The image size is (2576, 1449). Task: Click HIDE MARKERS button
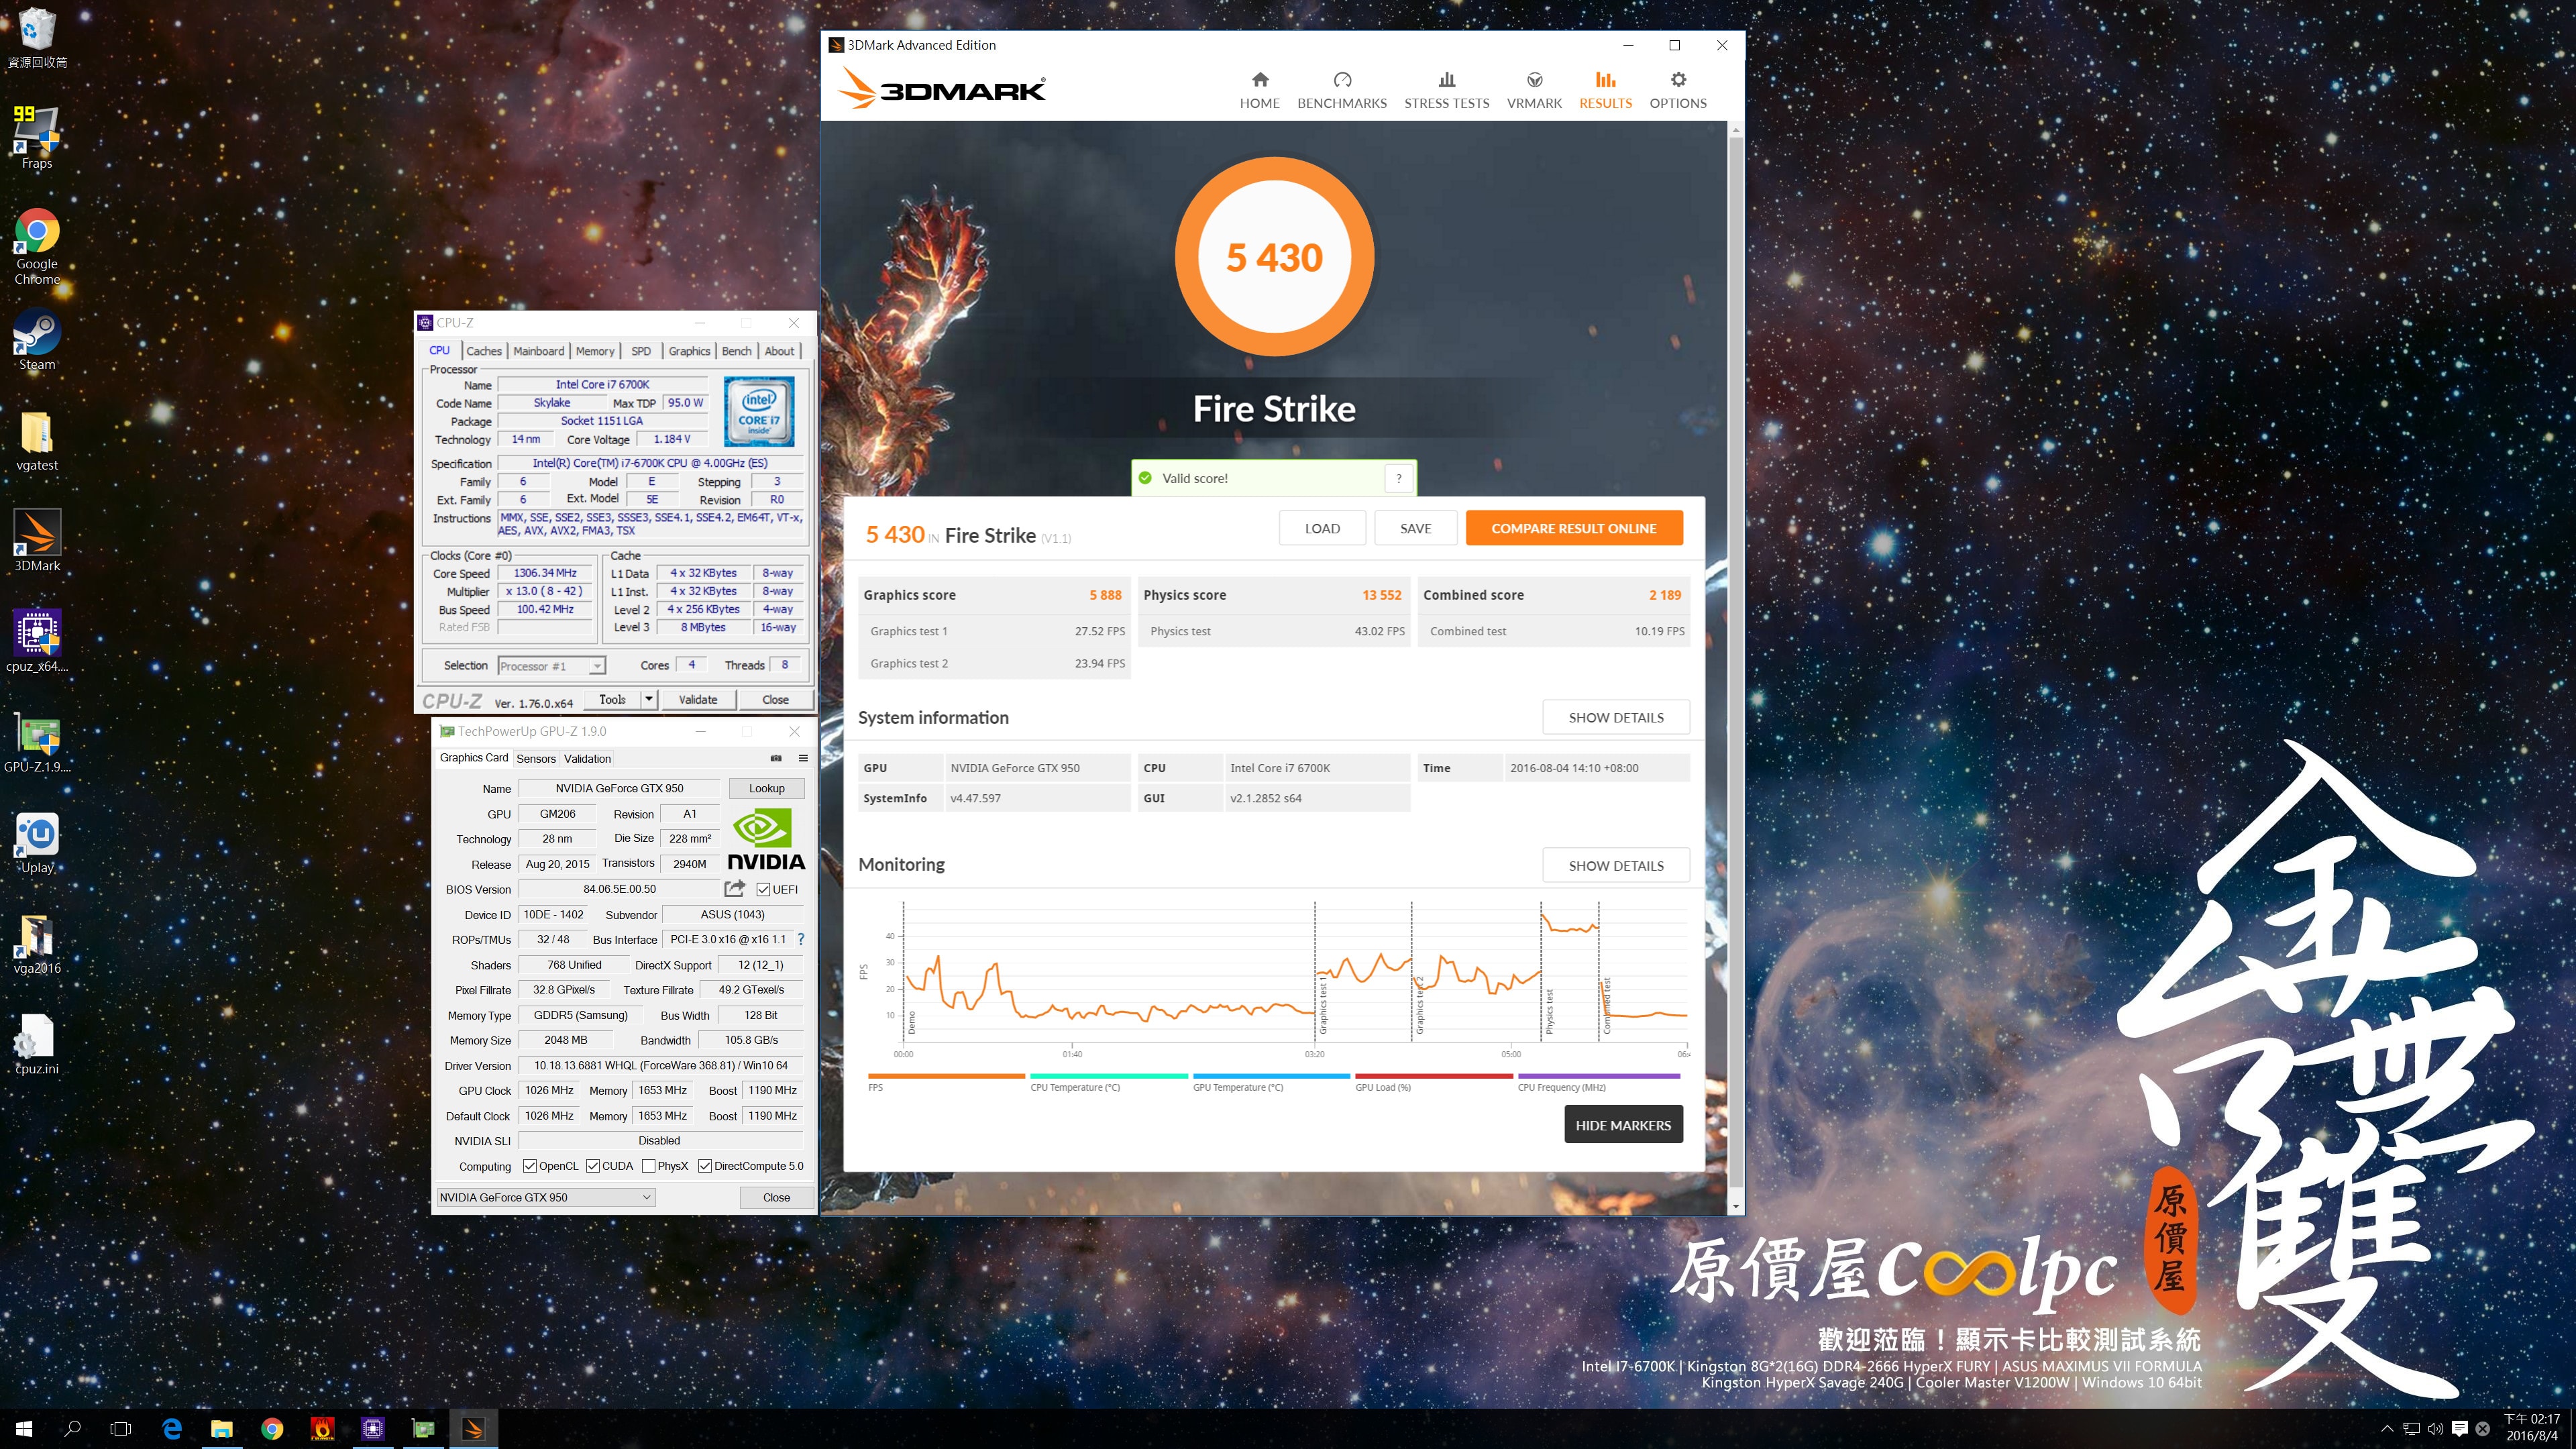pyautogui.click(x=1623, y=1125)
